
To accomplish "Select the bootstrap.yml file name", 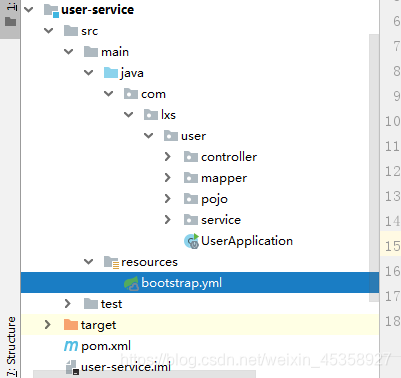I will pos(181,283).
